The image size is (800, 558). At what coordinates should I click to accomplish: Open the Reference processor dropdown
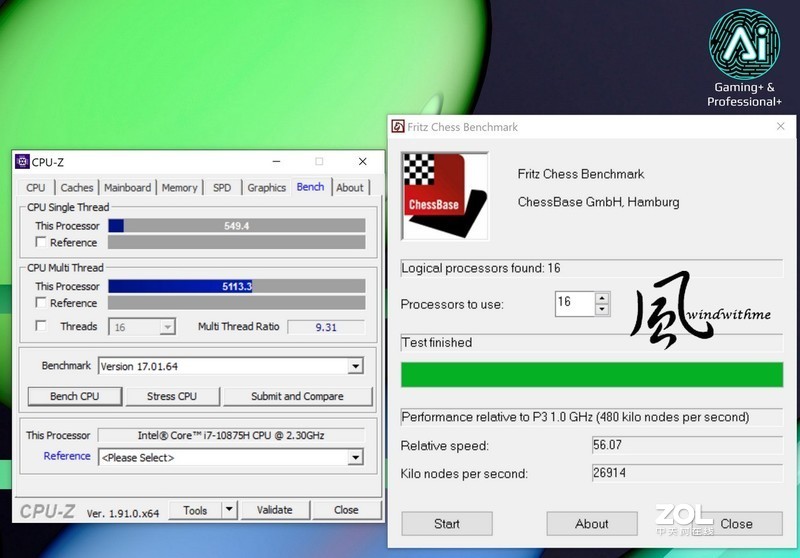(x=356, y=457)
